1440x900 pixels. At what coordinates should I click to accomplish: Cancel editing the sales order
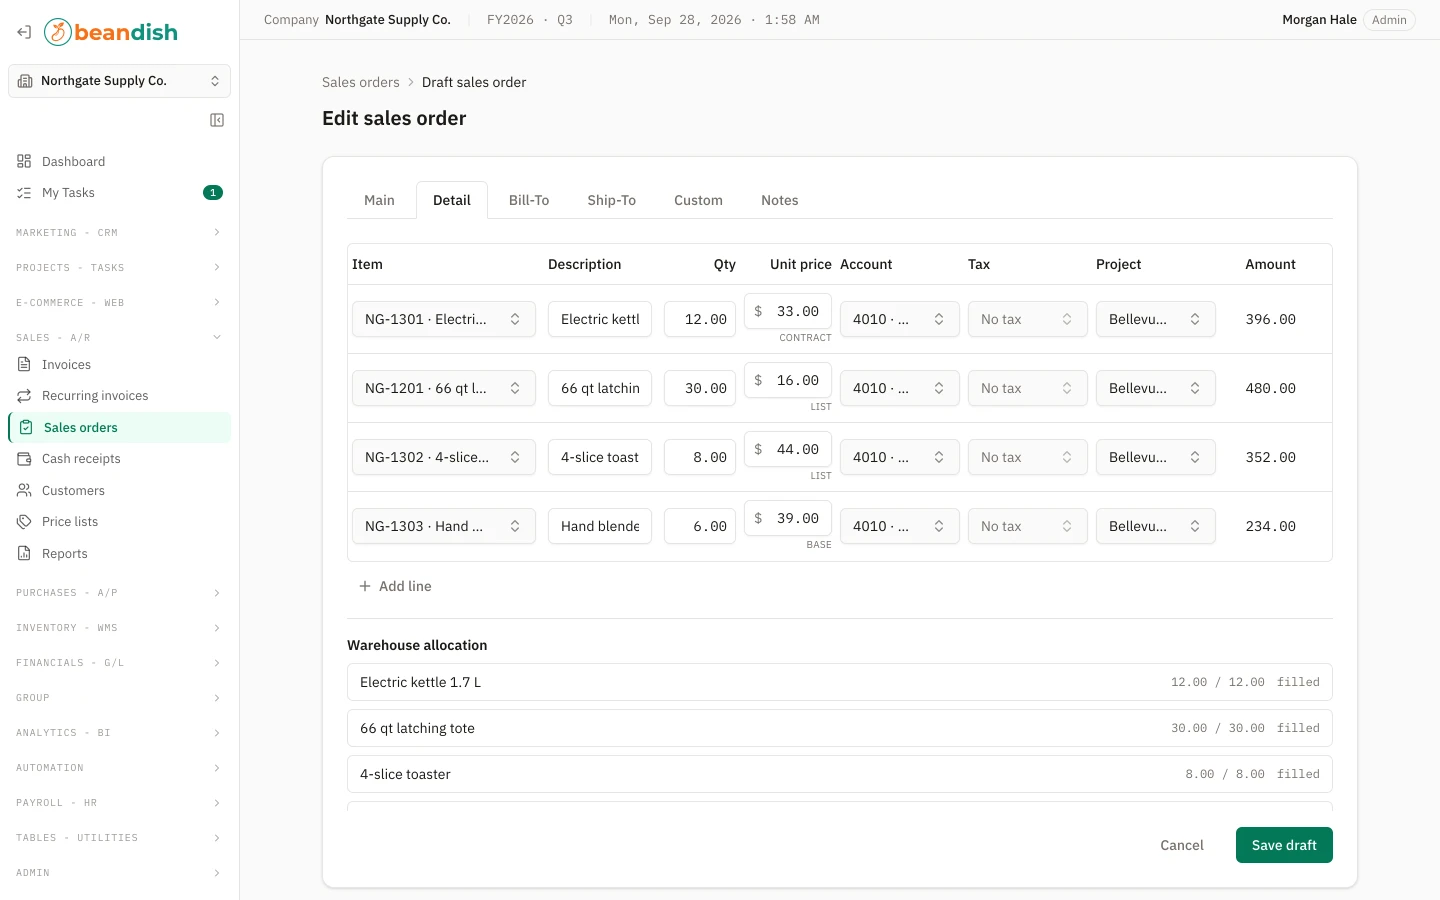(x=1182, y=845)
